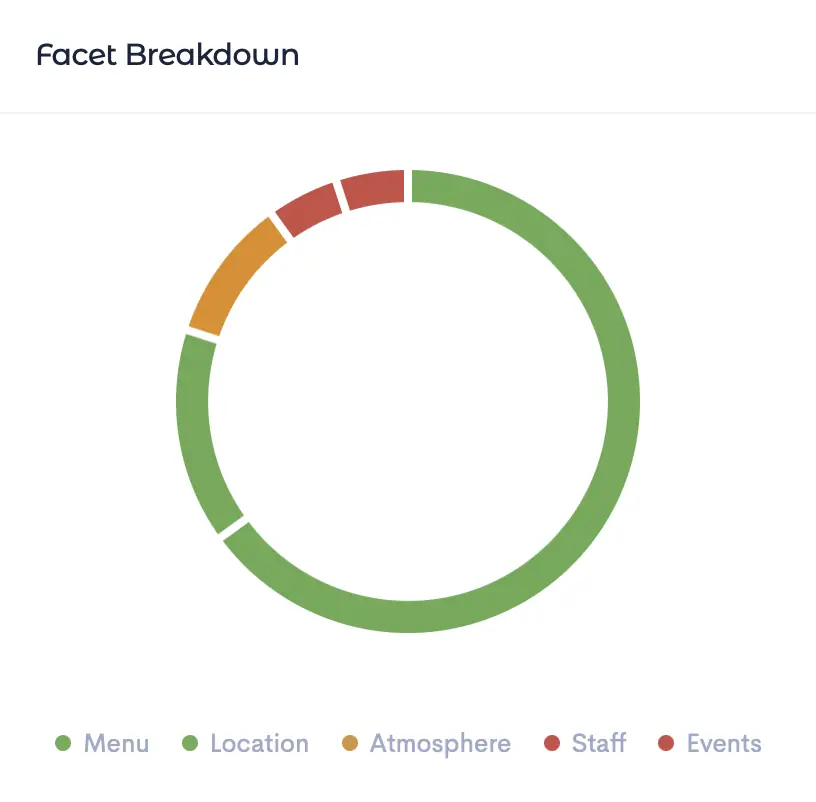
Task: Click the green dot beside Menu legend
Action: click(x=63, y=743)
